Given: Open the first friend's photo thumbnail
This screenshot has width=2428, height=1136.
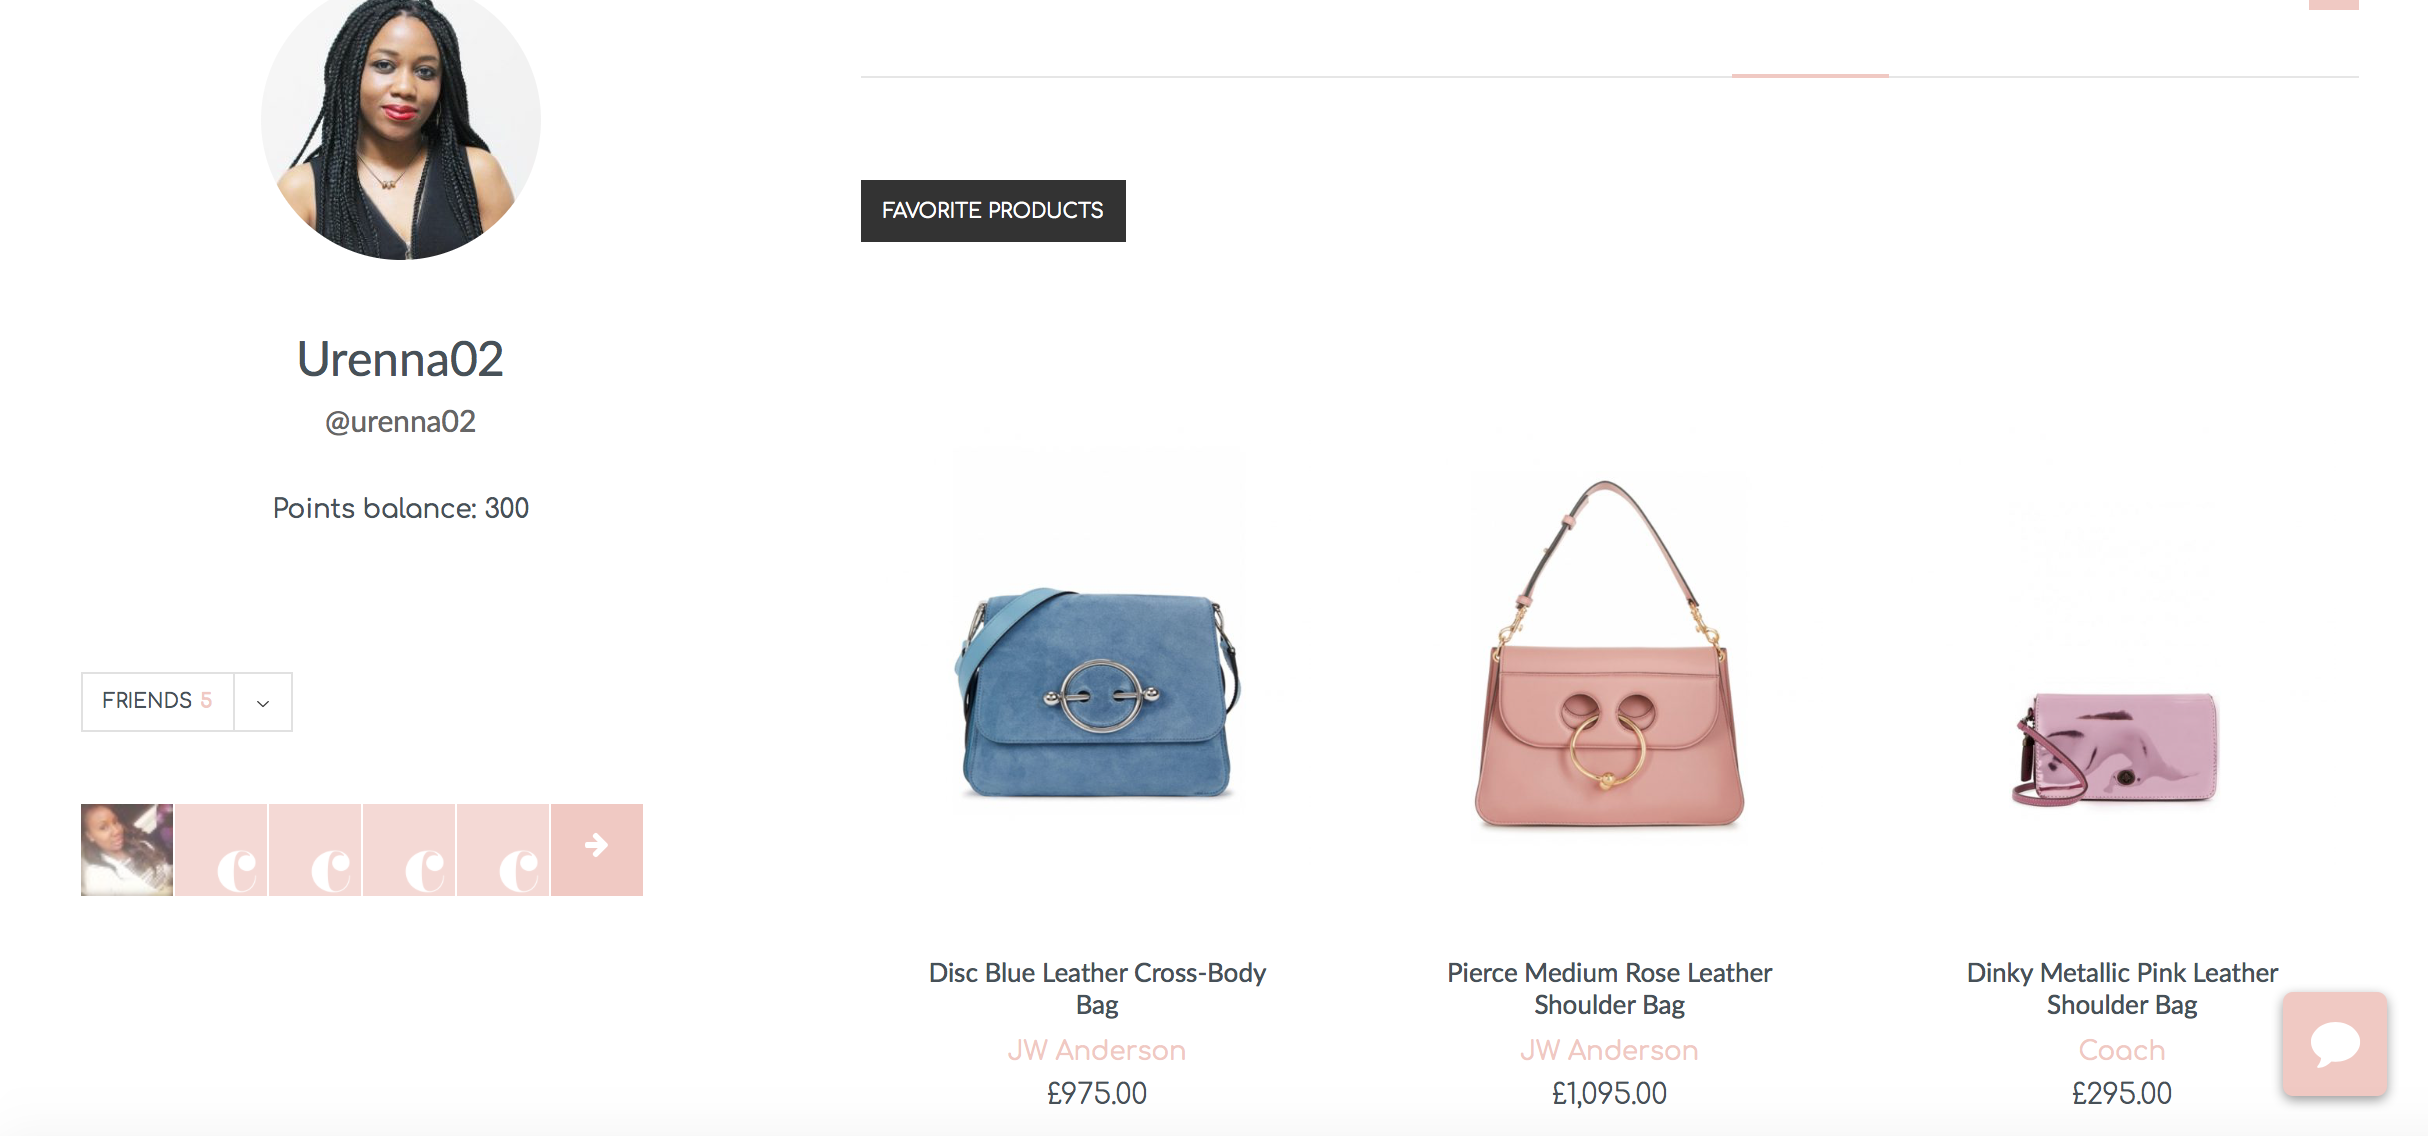Looking at the screenshot, I should click(x=127, y=849).
